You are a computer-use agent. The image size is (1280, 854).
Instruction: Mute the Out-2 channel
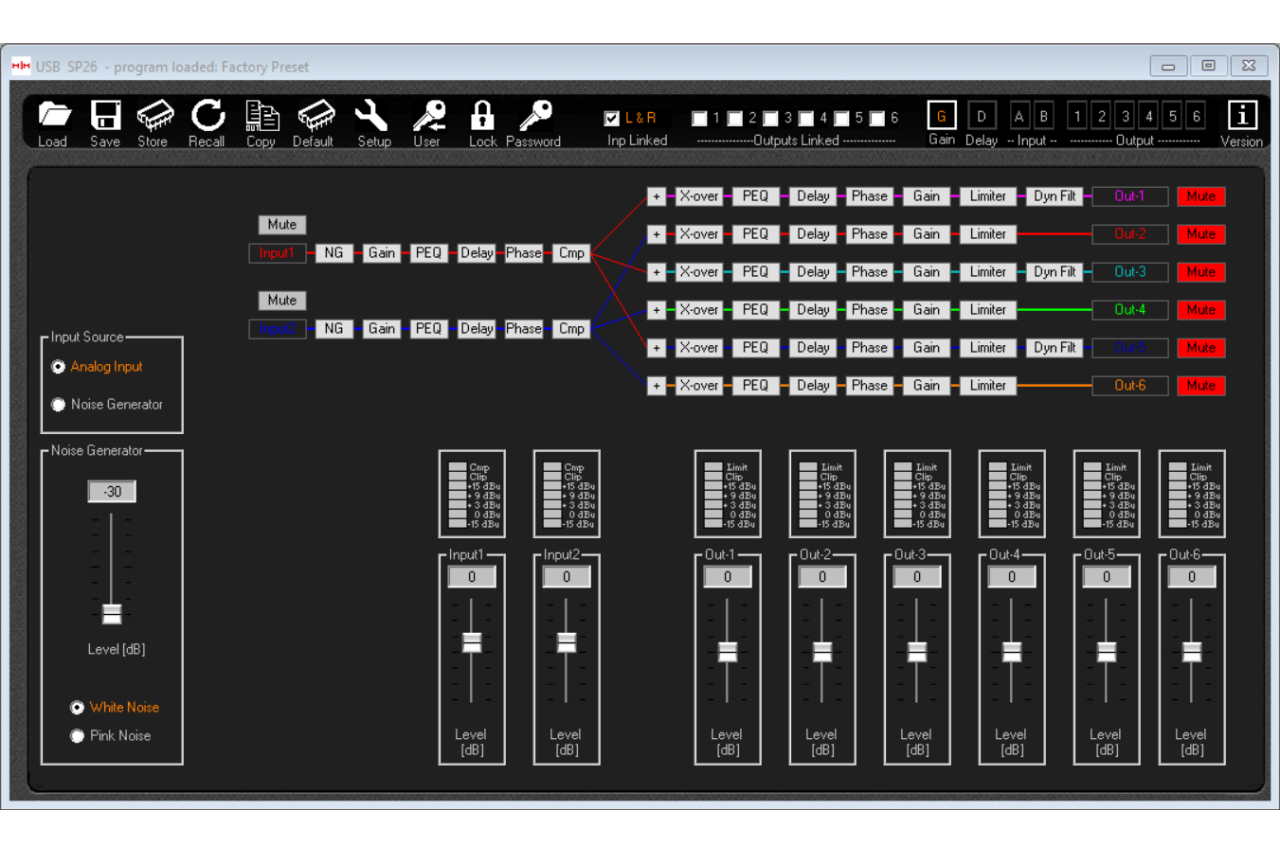click(x=1200, y=234)
